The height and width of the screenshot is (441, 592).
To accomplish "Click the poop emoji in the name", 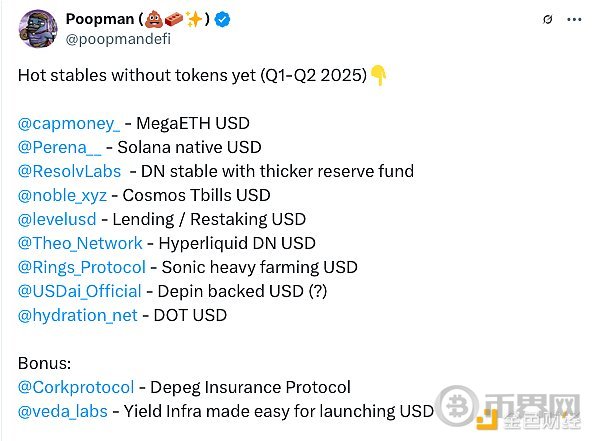I will (x=154, y=19).
